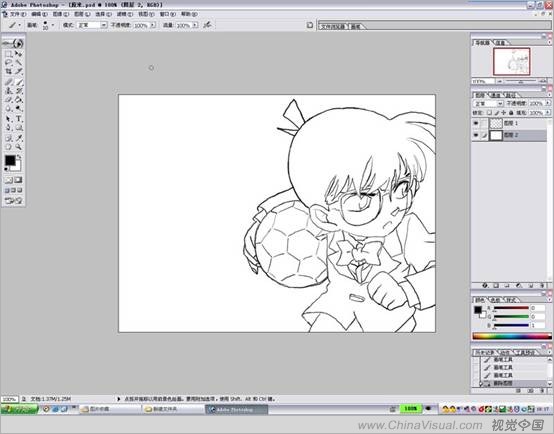The height and width of the screenshot is (434, 554).
Task: Open the 文件 (File) menu
Action: pyautogui.click(x=17, y=14)
